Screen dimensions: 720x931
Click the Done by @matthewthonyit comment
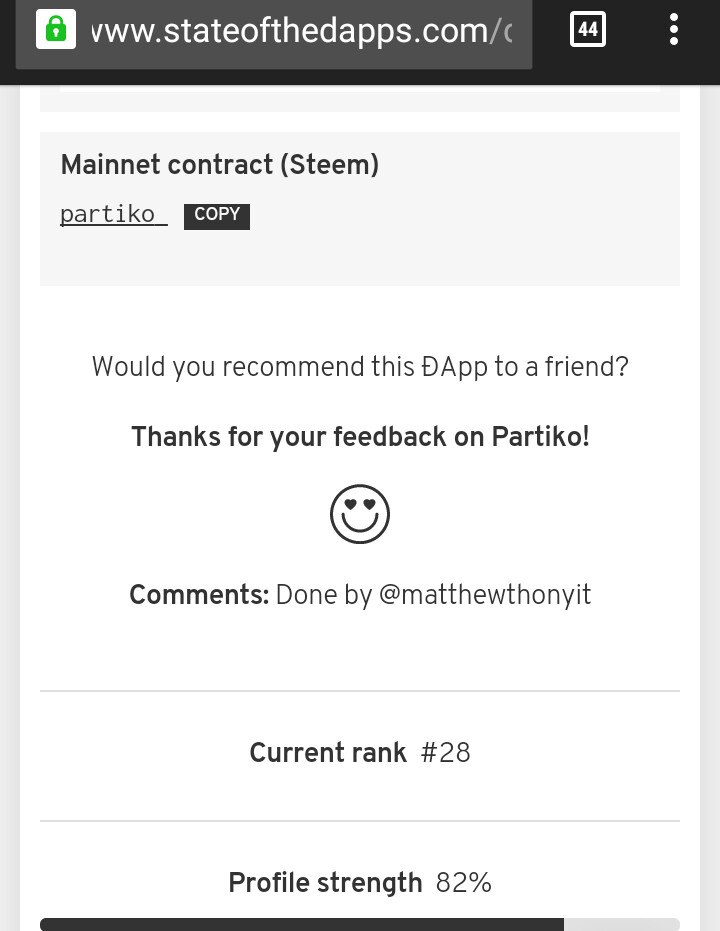click(433, 594)
